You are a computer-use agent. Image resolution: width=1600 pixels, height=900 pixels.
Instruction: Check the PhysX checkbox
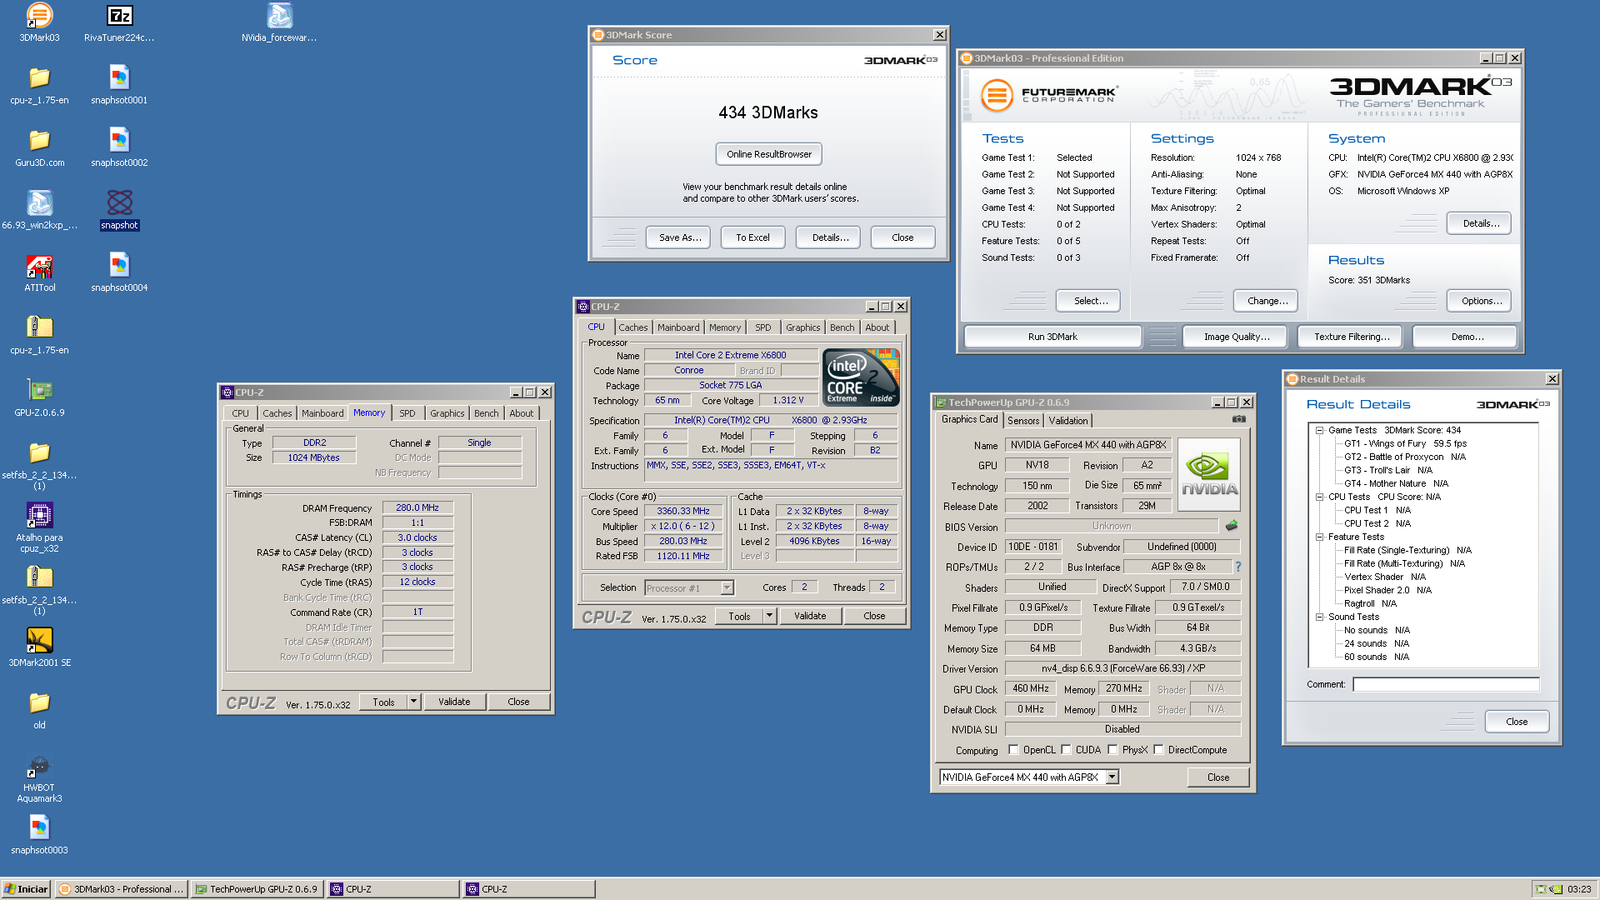coord(1112,750)
